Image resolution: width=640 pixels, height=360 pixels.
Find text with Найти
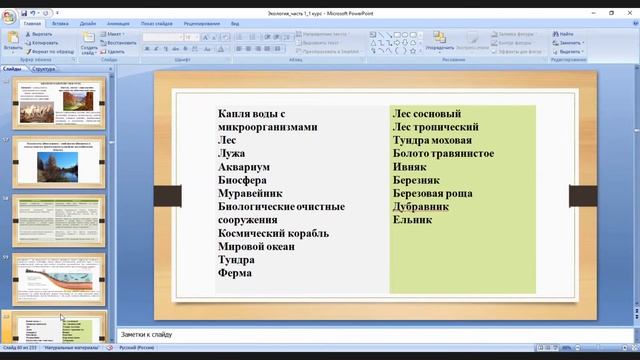point(563,34)
